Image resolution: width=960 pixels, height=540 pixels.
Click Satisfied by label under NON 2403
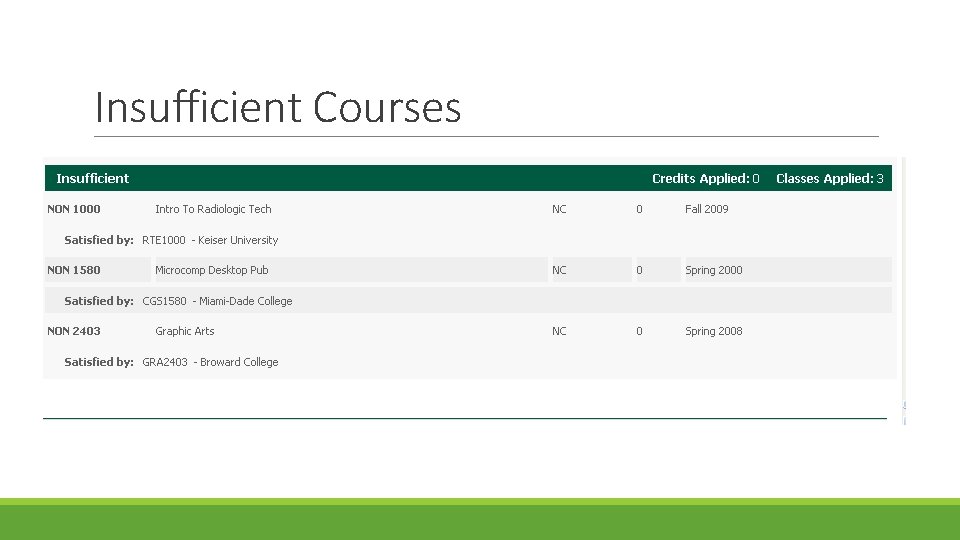pyautogui.click(x=99, y=362)
